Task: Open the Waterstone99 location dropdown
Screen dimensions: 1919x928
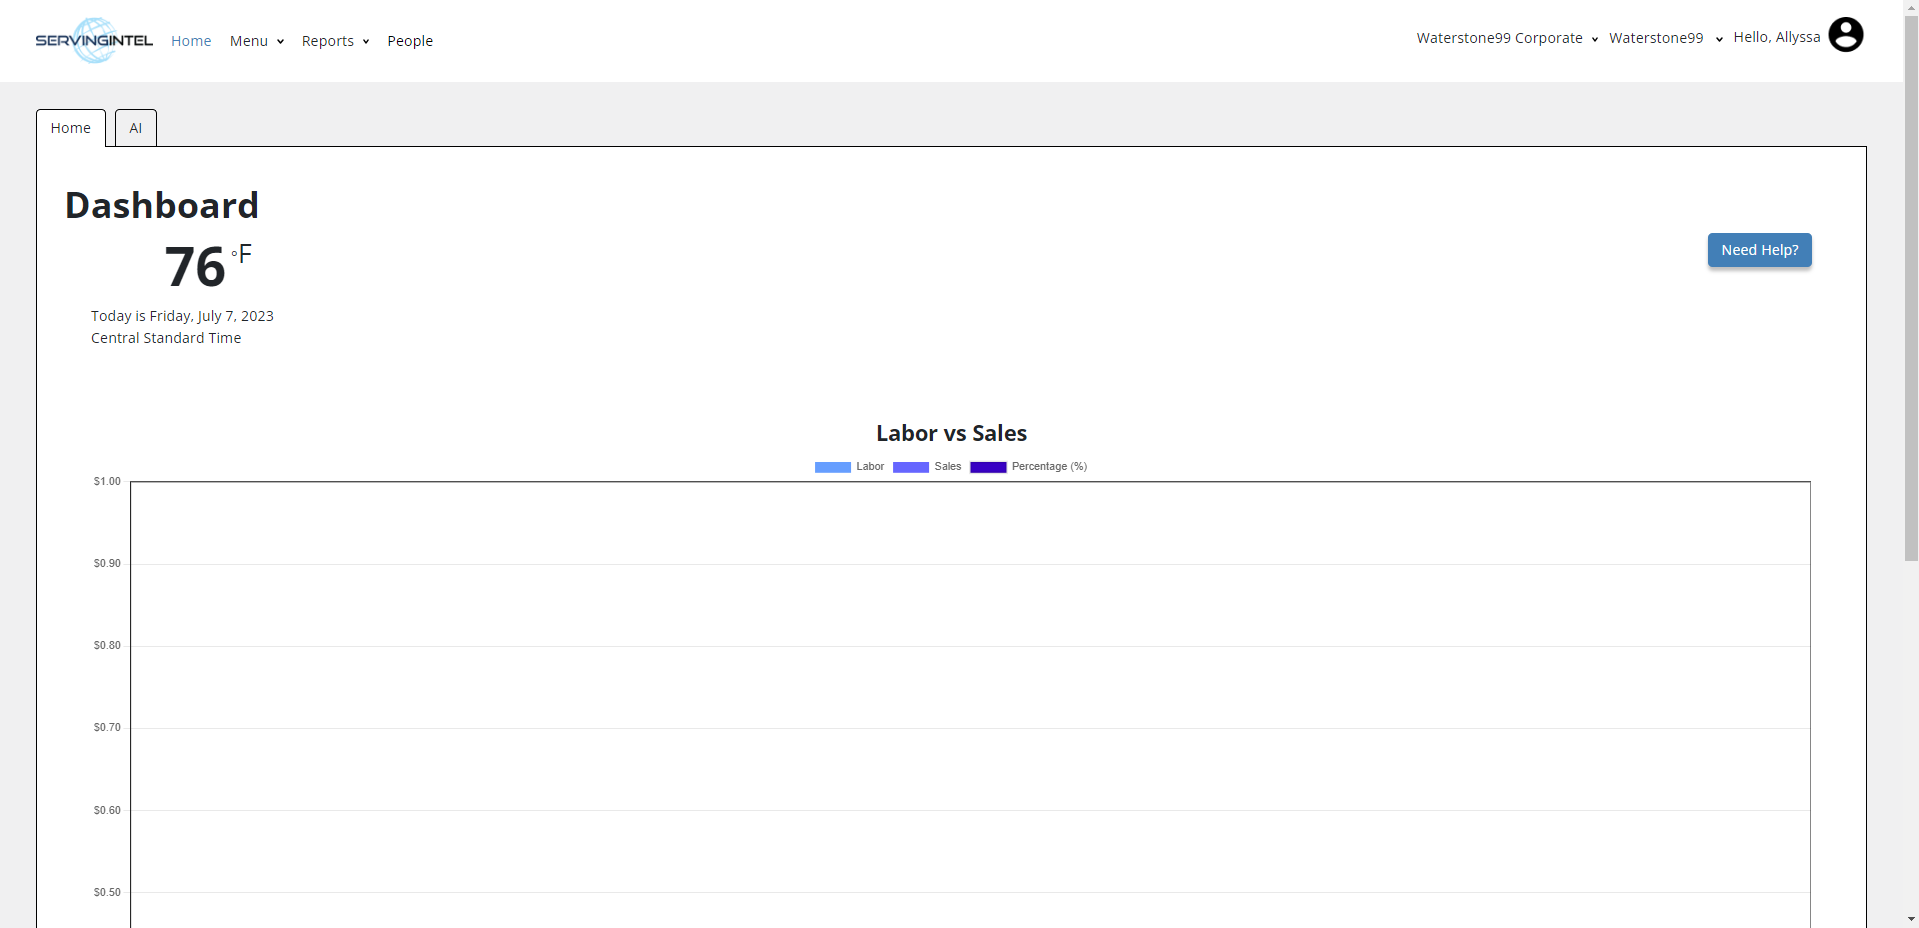Action: 1665,38
